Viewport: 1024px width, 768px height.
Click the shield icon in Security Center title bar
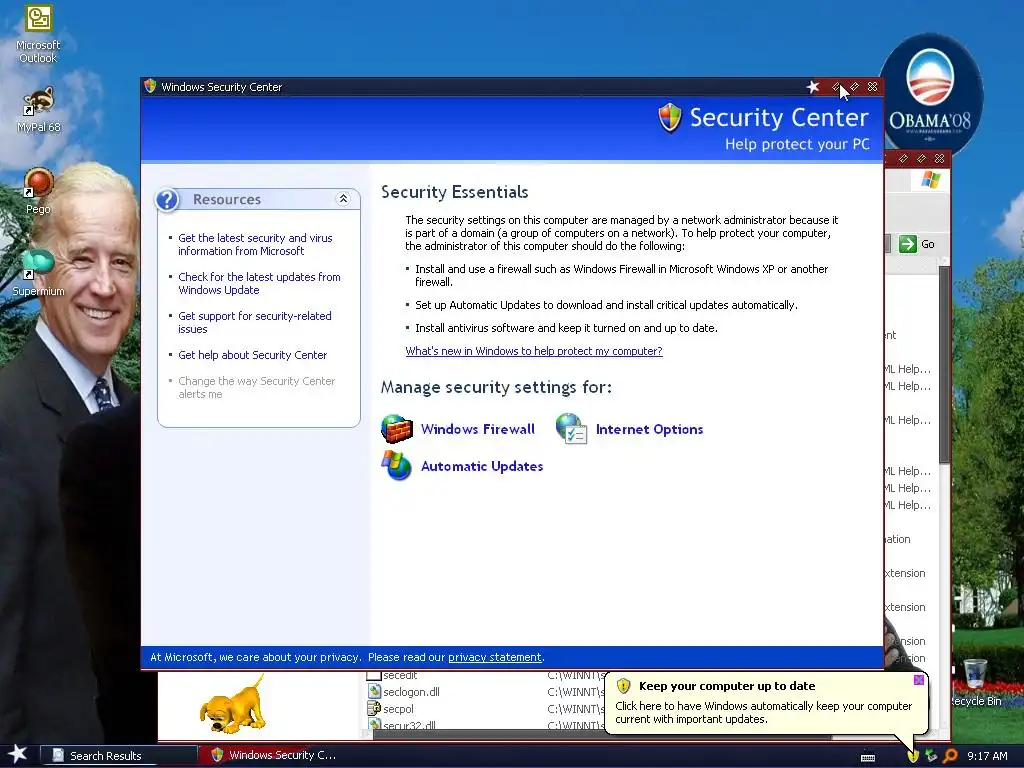pos(150,86)
